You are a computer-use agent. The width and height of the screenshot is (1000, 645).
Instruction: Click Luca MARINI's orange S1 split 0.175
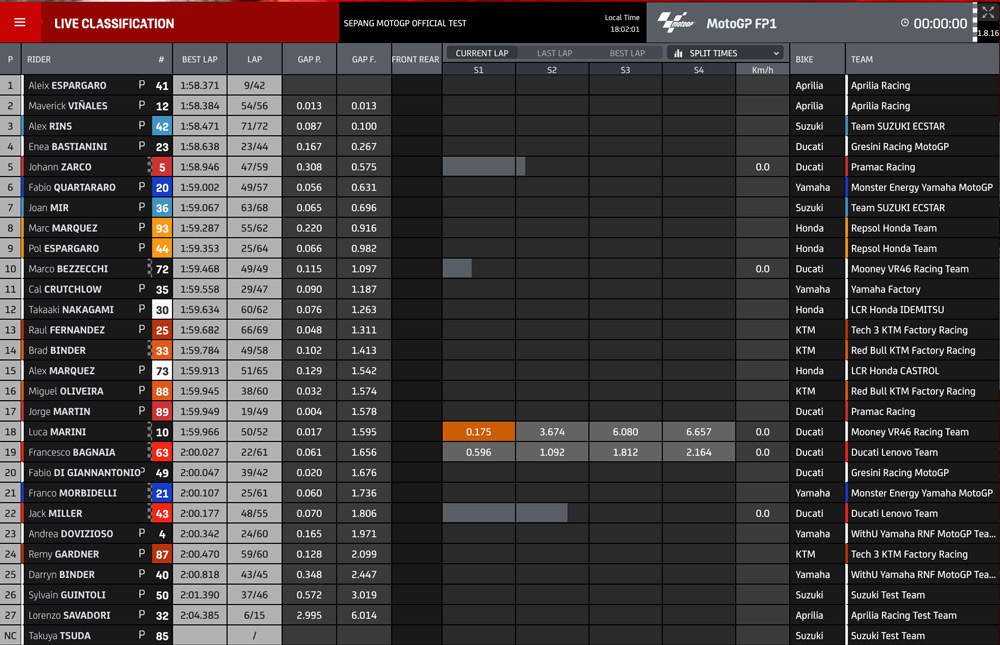point(478,432)
